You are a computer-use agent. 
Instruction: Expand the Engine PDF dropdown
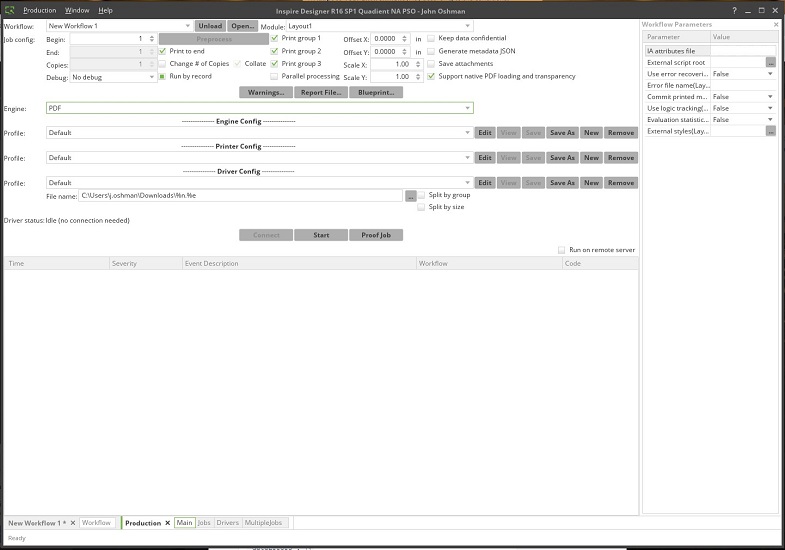[467, 107]
